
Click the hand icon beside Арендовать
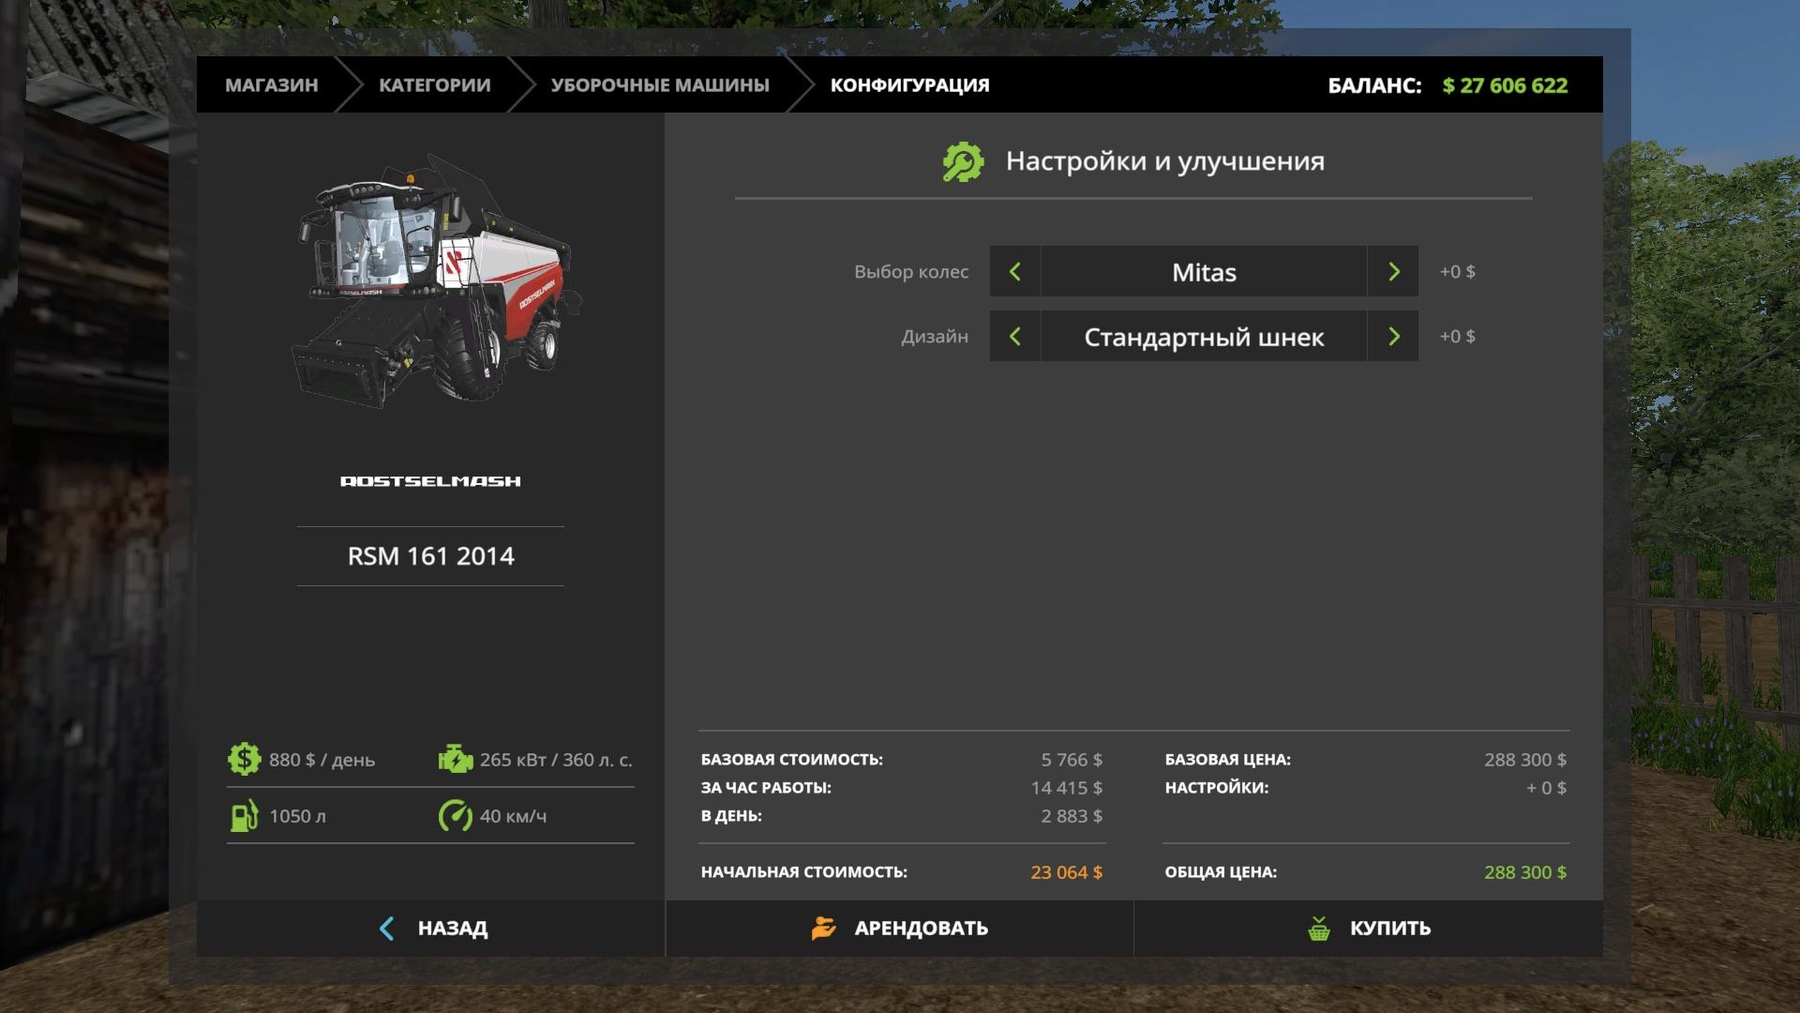823,928
